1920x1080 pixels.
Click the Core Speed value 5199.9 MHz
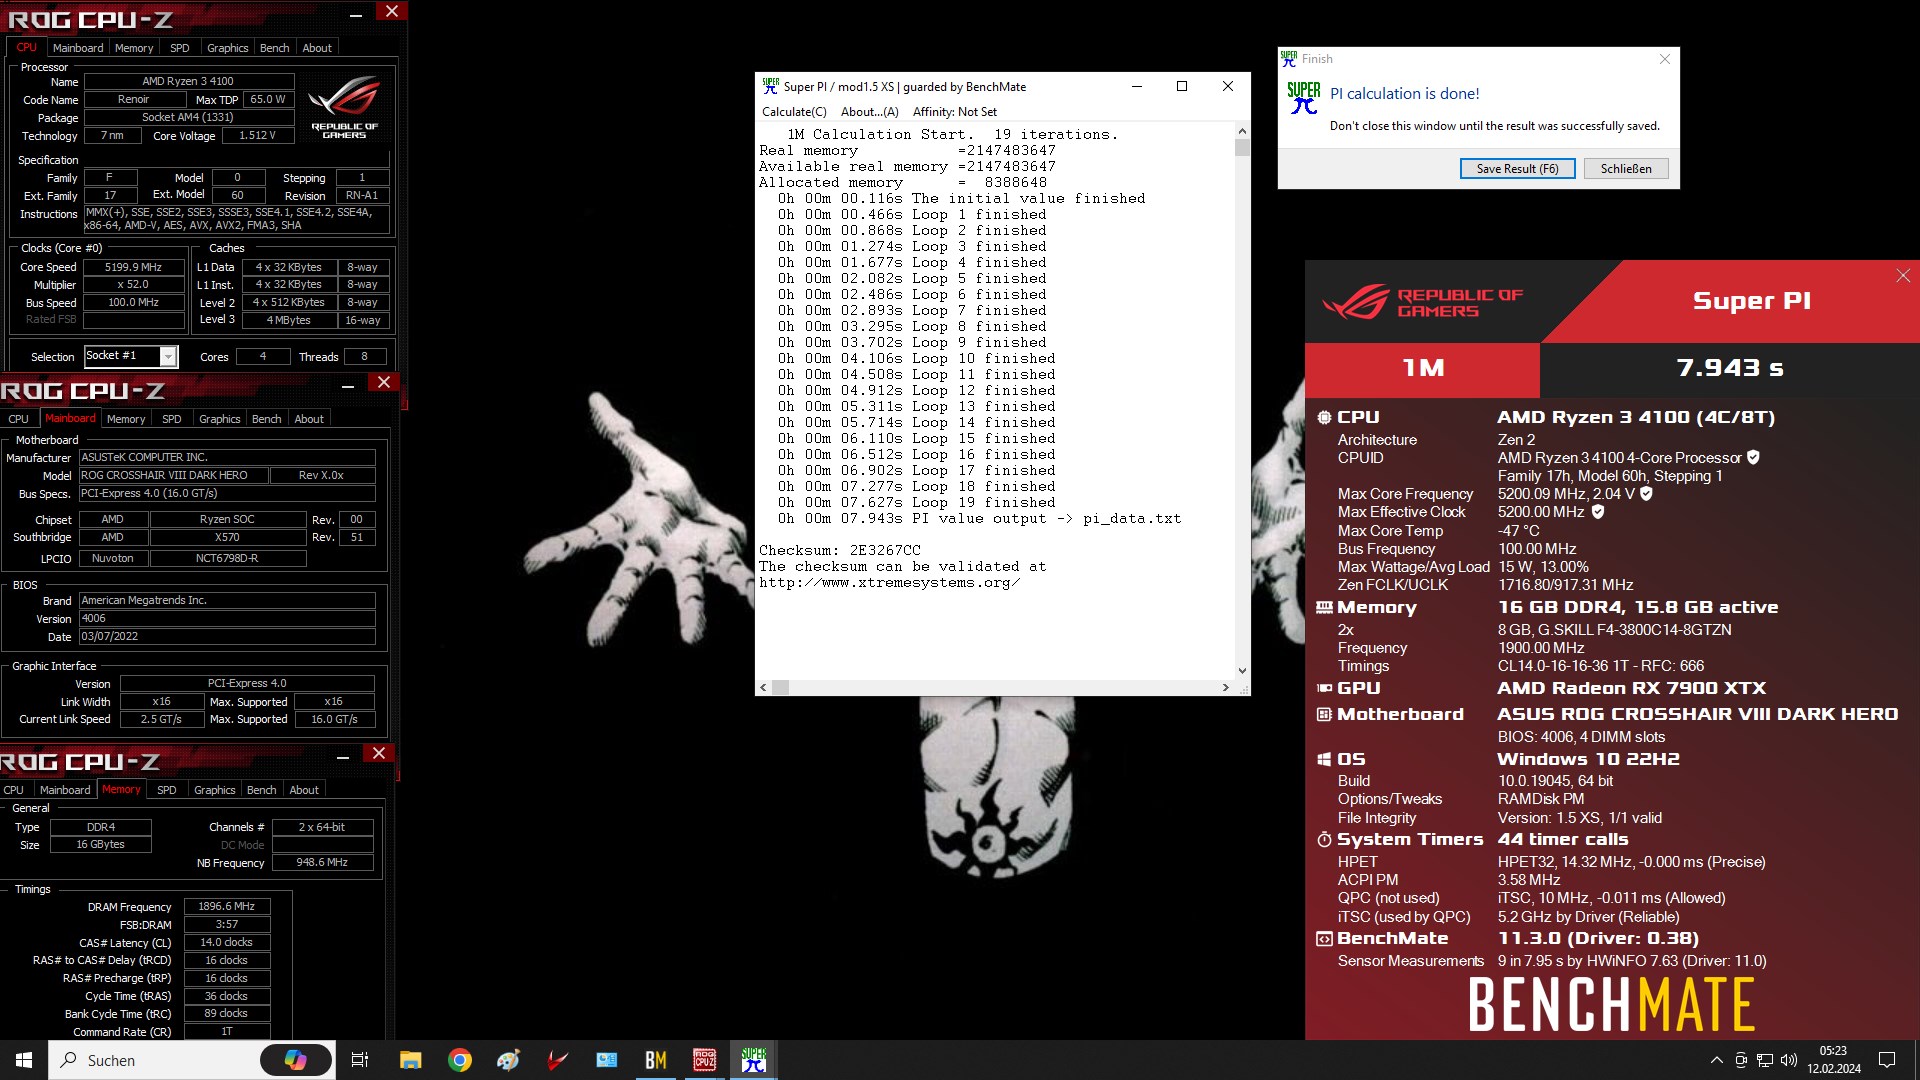coord(134,267)
